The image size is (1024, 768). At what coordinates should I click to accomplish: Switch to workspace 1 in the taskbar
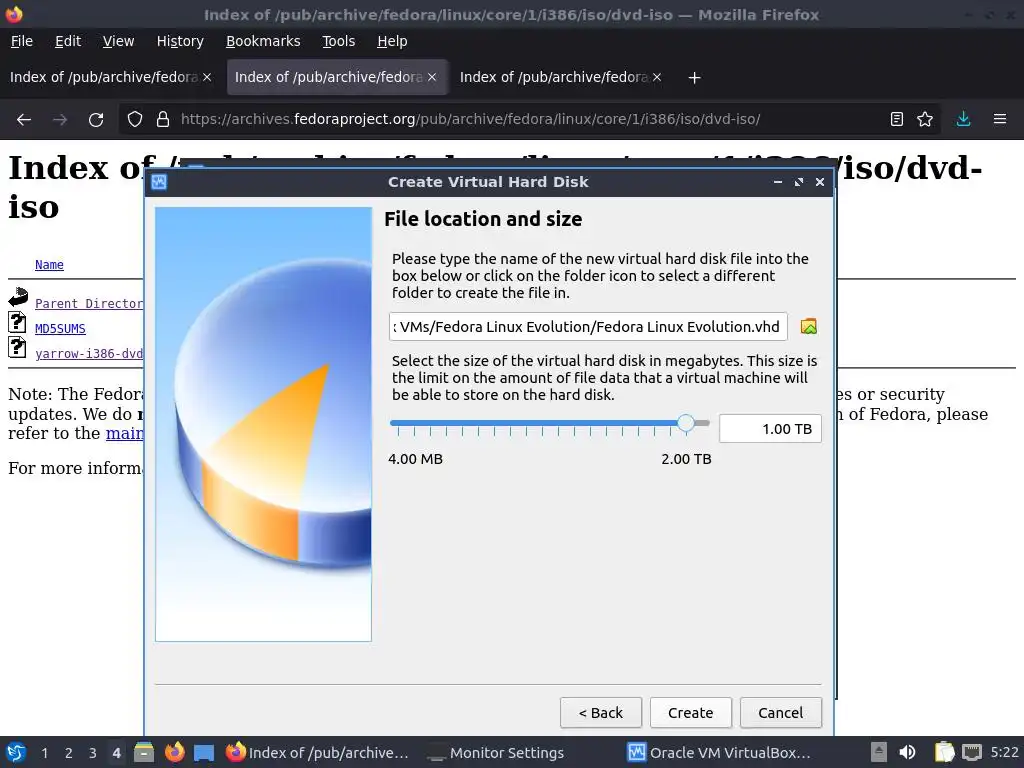[44, 753]
